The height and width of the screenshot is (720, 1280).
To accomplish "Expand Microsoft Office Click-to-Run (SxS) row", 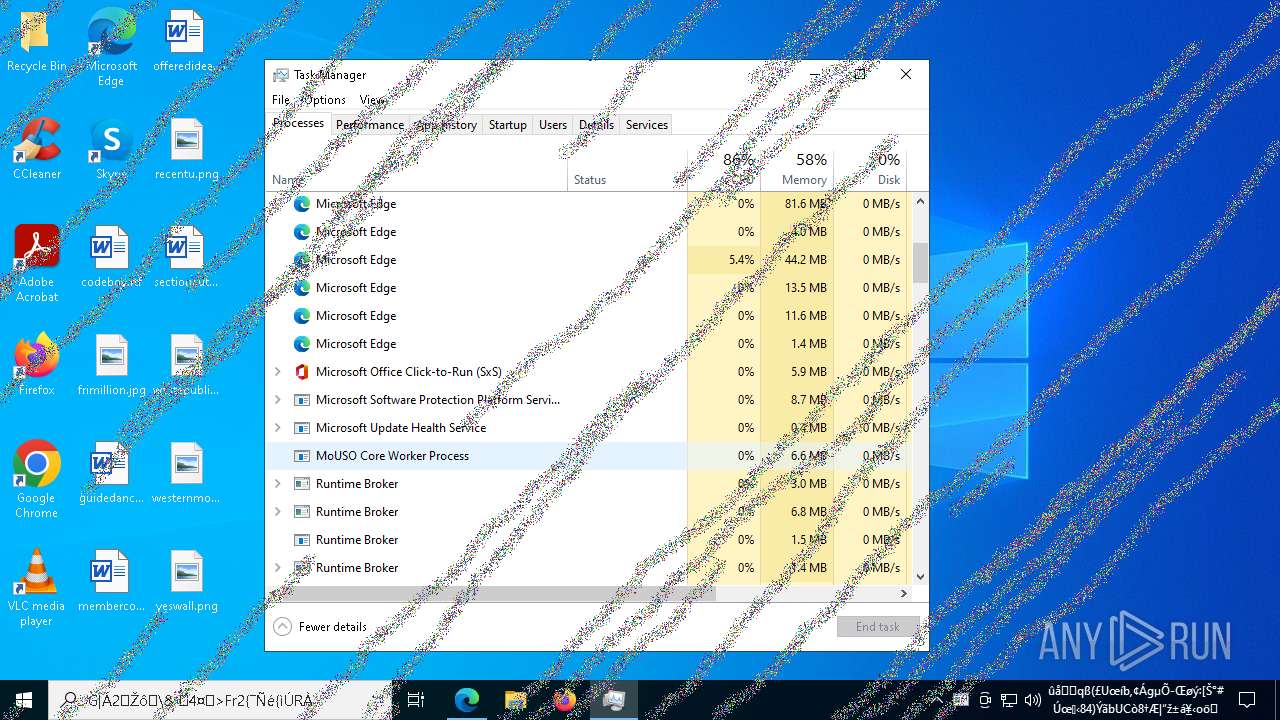I will point(278,372).
